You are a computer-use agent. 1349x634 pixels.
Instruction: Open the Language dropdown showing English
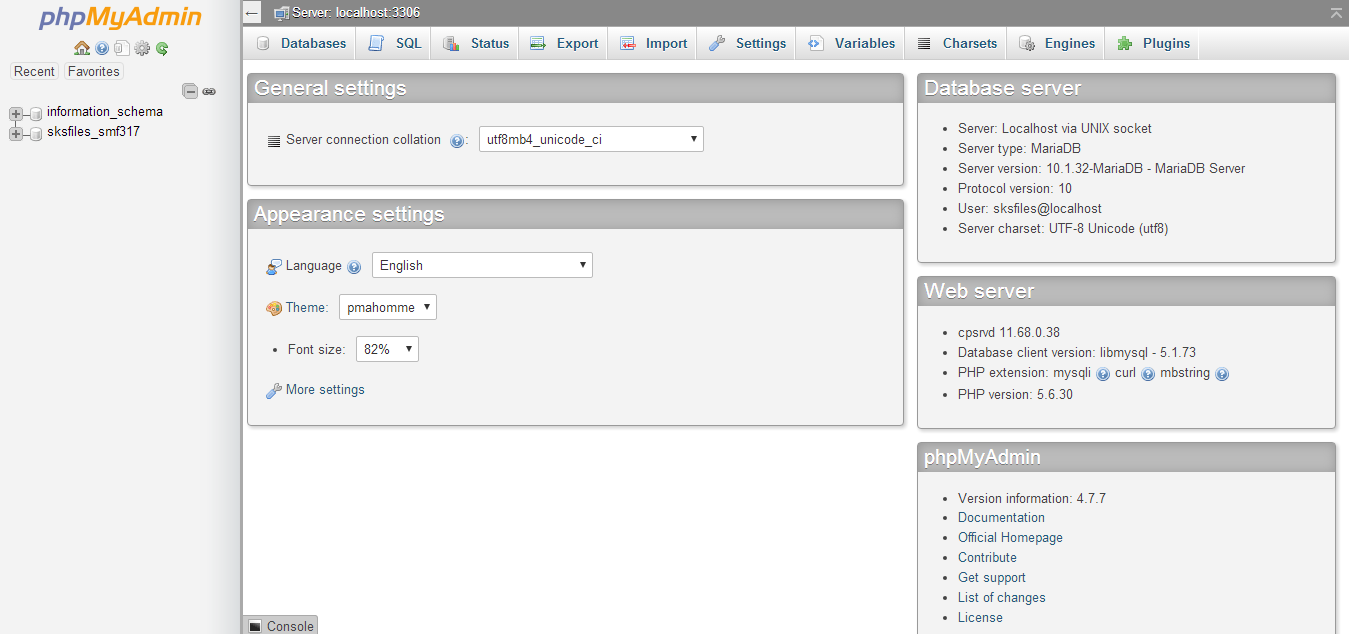pos(482,265)
